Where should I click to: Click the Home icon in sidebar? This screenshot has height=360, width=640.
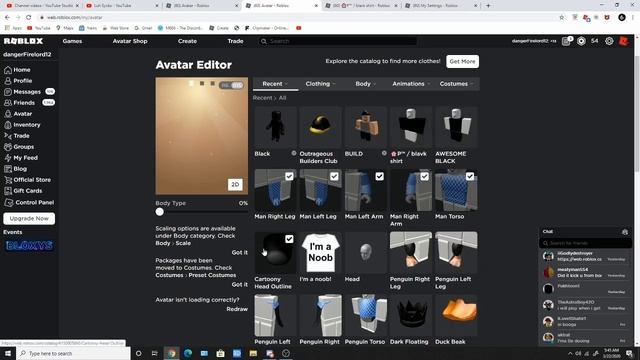[x=8, y=70]
